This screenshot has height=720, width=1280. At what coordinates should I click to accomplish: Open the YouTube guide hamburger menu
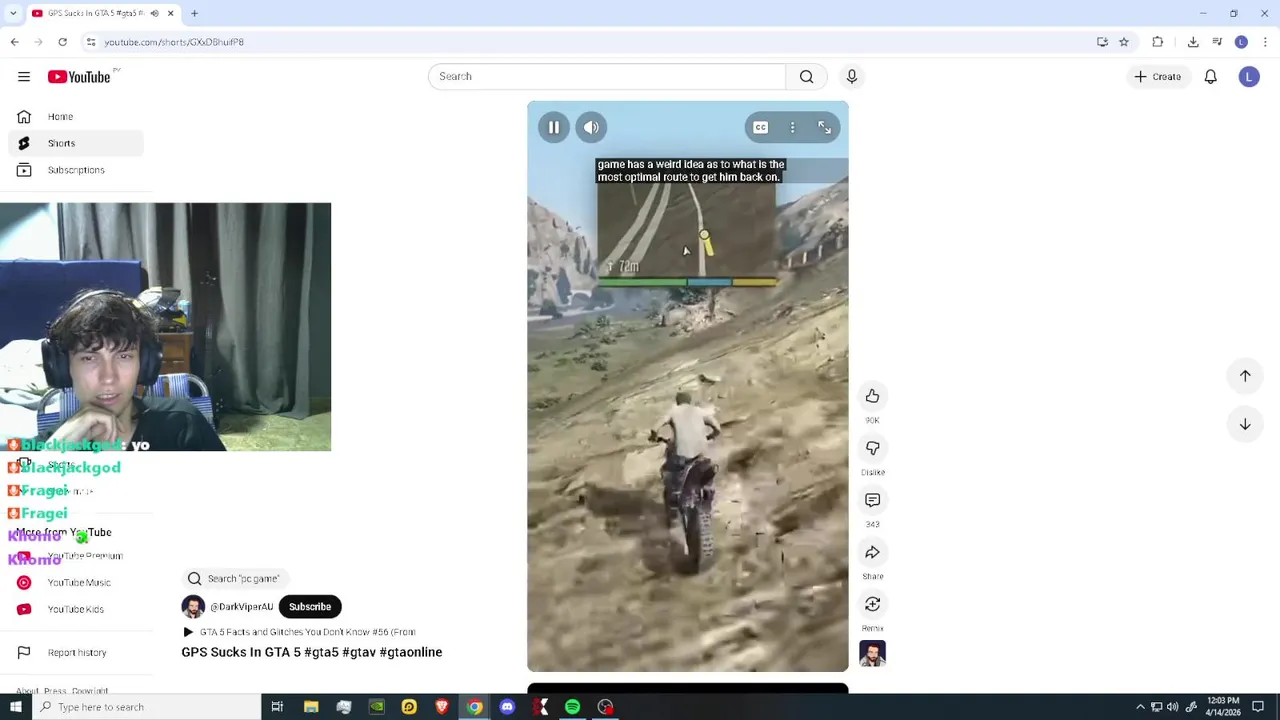[24, 77]
